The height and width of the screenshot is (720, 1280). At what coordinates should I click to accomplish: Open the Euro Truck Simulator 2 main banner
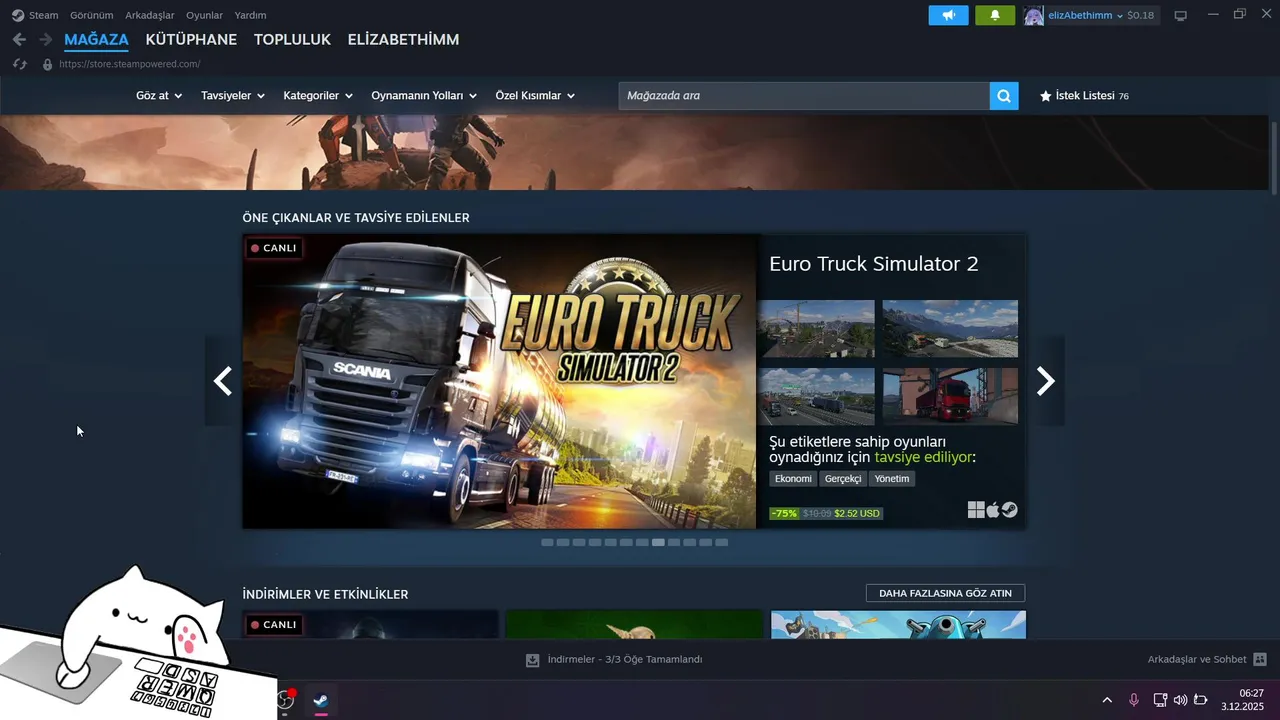[x=499, y=381]
